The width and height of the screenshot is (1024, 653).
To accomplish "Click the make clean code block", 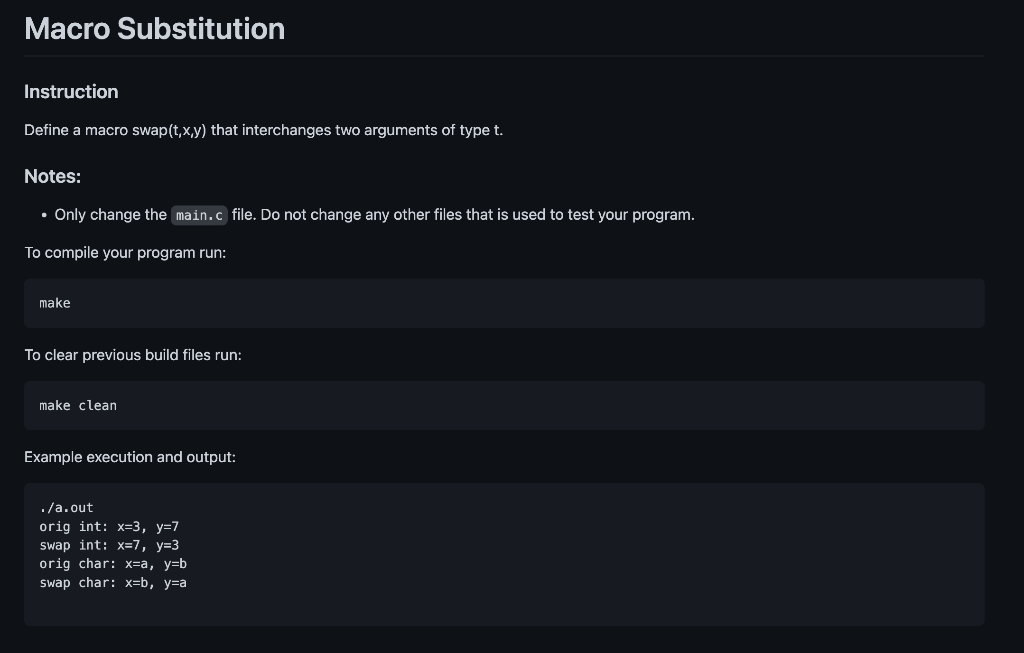I will tap(504, 406).
